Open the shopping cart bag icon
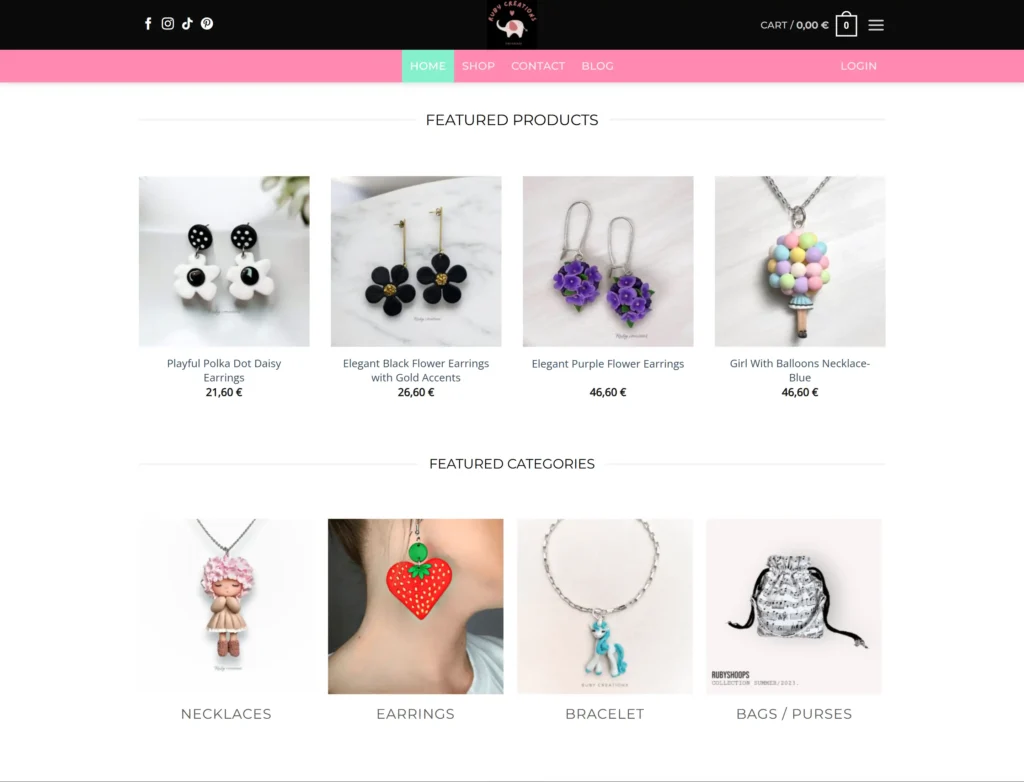The image size is (1024, 782). [846, 24]
